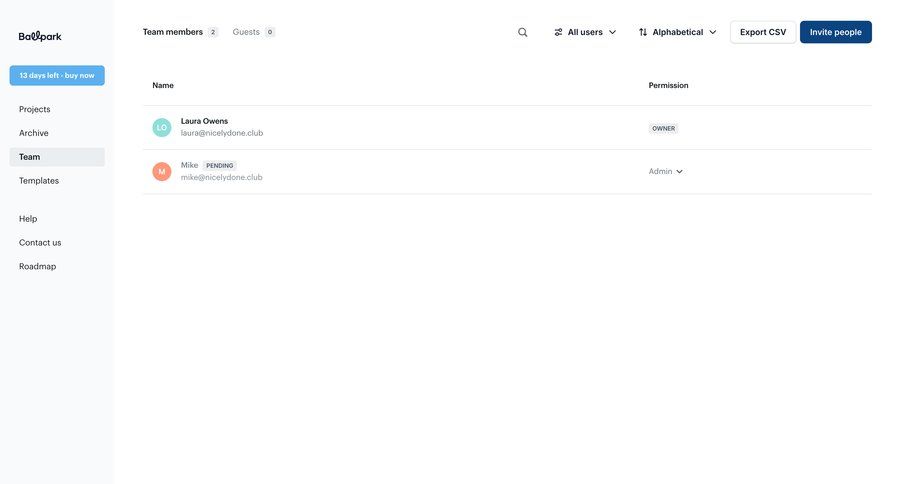Click Laura Owens' LO avatar
900x484 pixels.
click(162, 128)
